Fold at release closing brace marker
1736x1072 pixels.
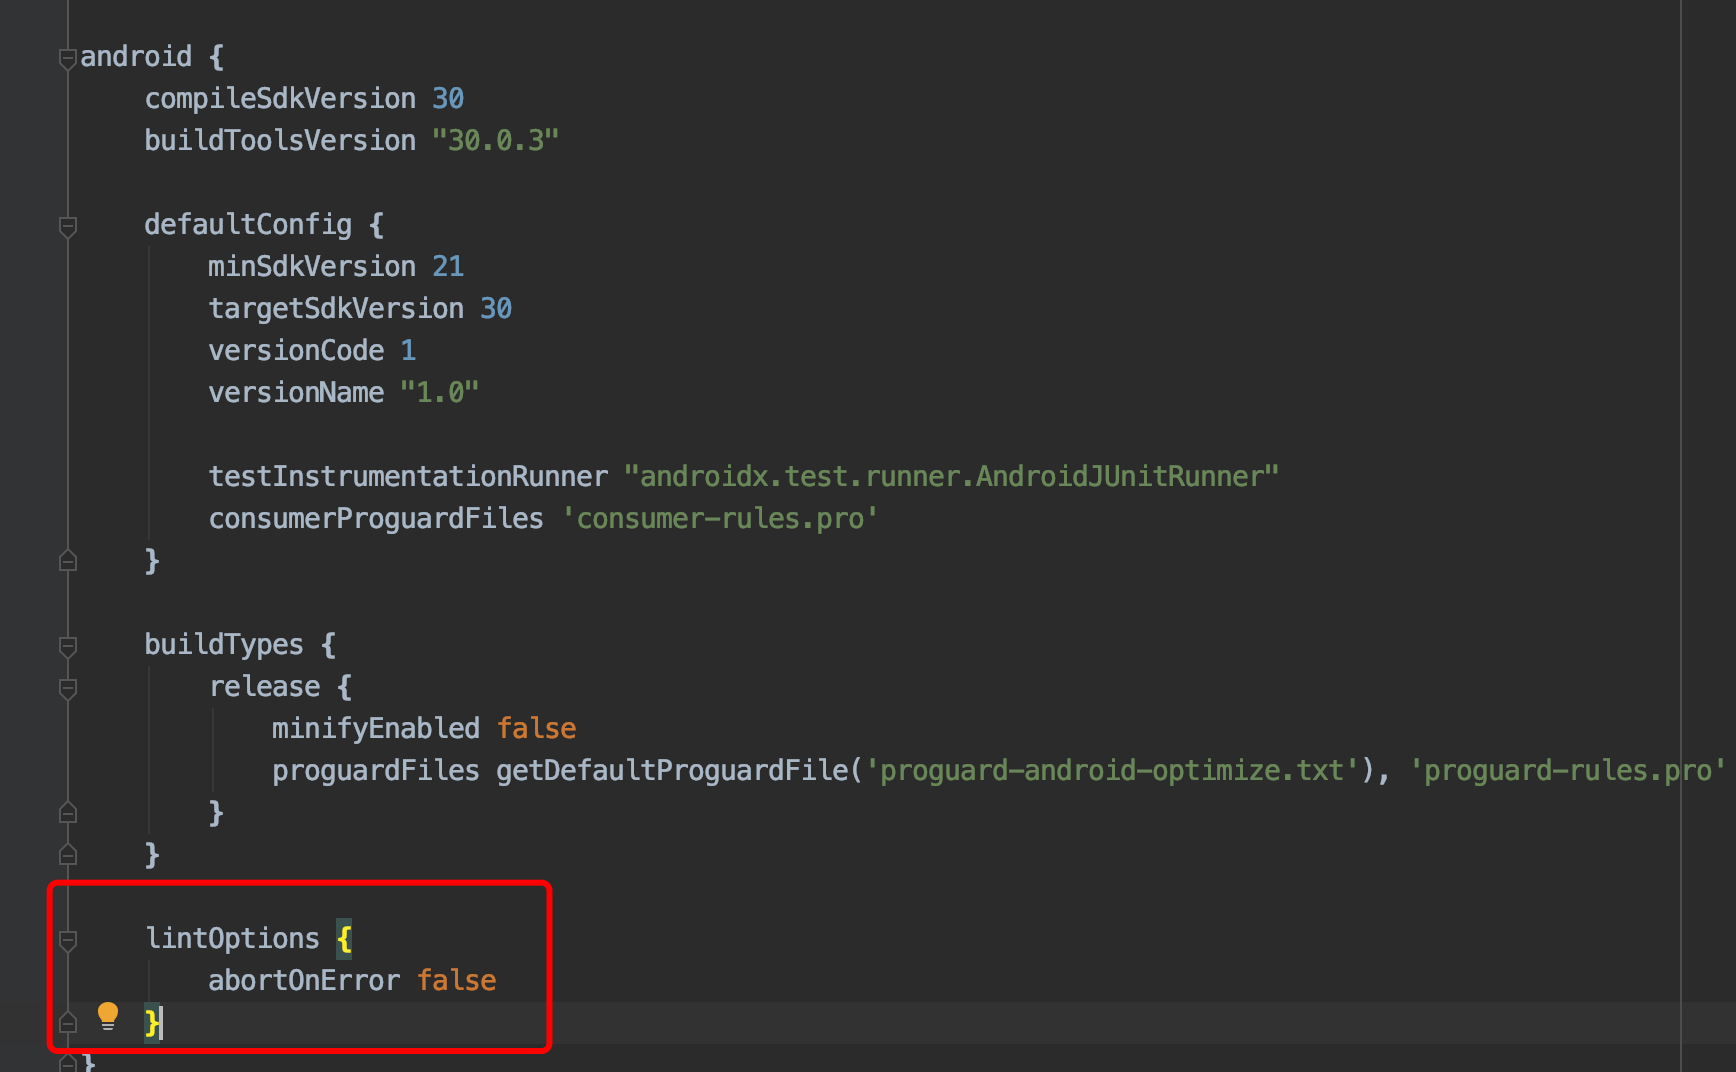[x=68, y=812]
